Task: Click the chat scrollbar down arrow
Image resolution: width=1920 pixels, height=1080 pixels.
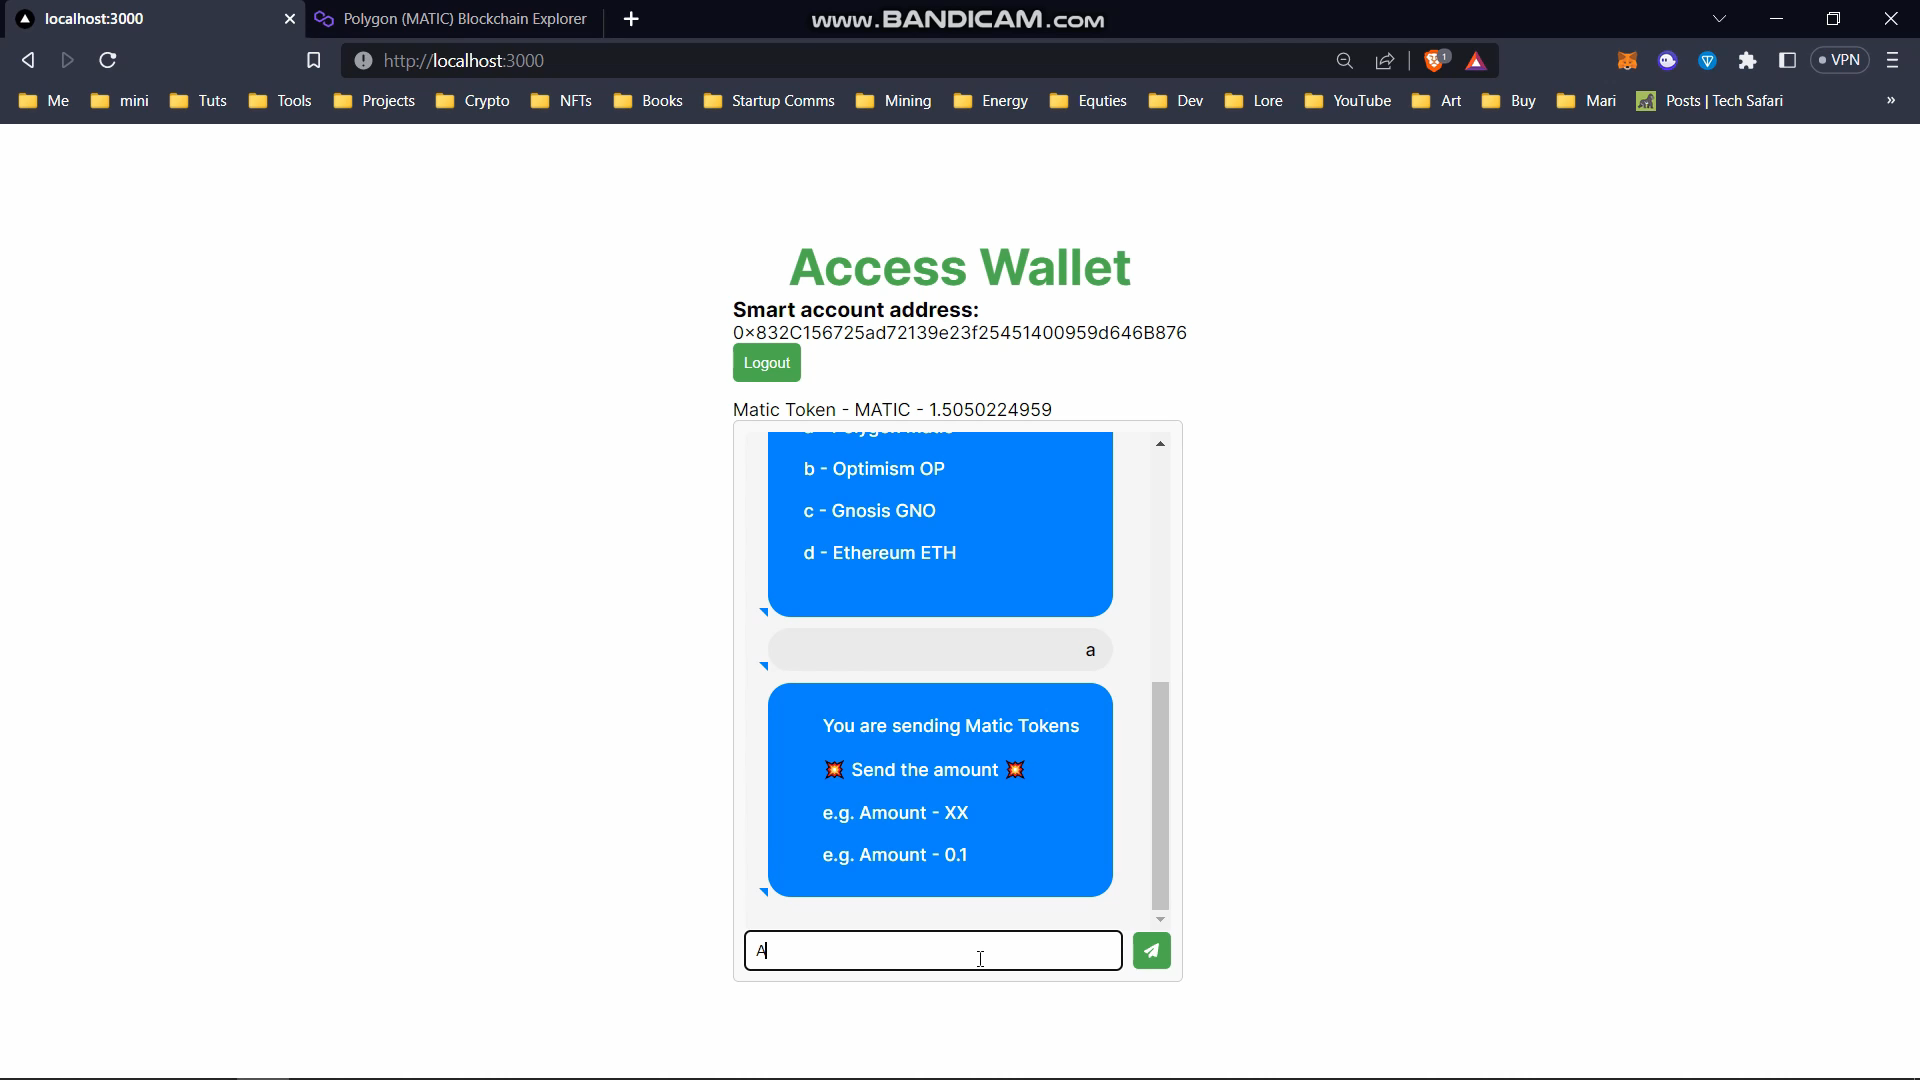Action: (x=1160, y=919)
